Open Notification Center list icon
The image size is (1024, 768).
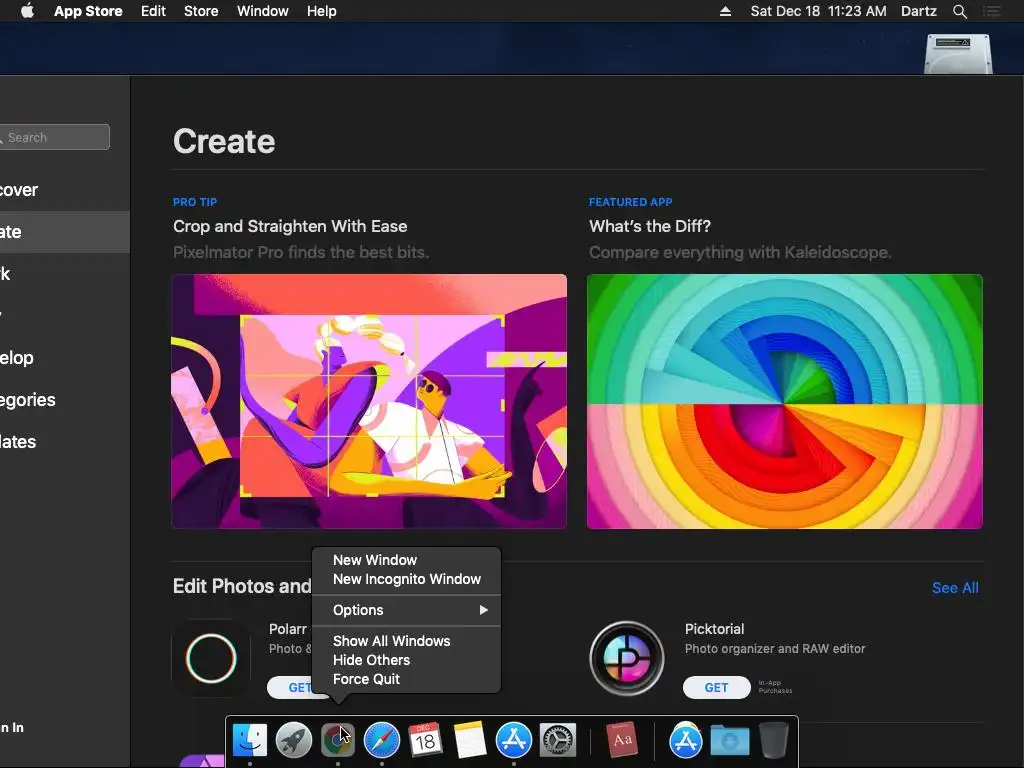point(992,11)
